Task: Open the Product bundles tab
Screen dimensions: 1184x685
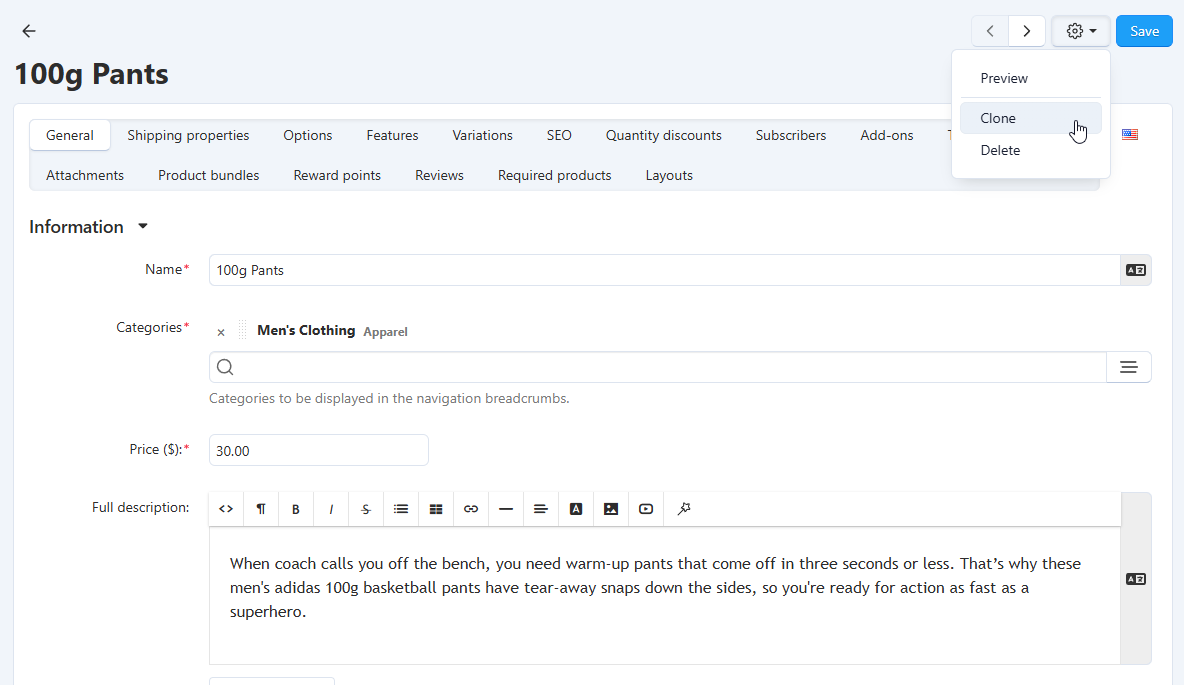Action: pyautogui.click(x=208, y=175)
